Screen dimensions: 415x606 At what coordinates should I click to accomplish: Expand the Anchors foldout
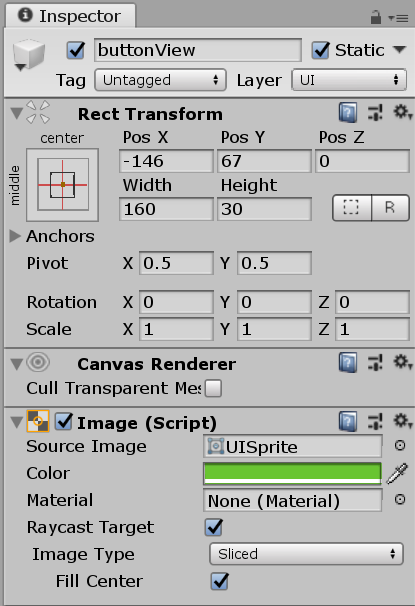click(x=15, y=236)
